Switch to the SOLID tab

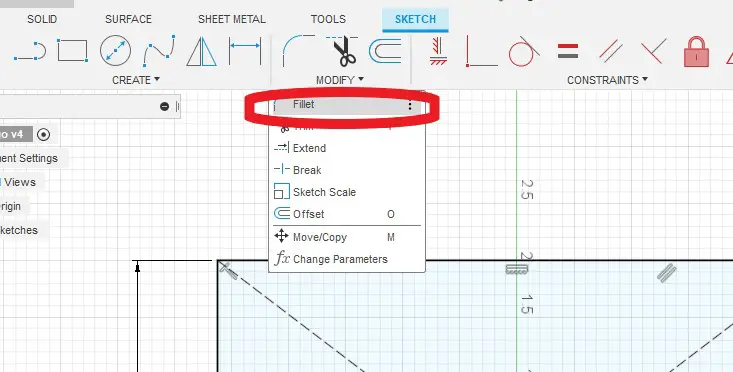click(42, 19)
